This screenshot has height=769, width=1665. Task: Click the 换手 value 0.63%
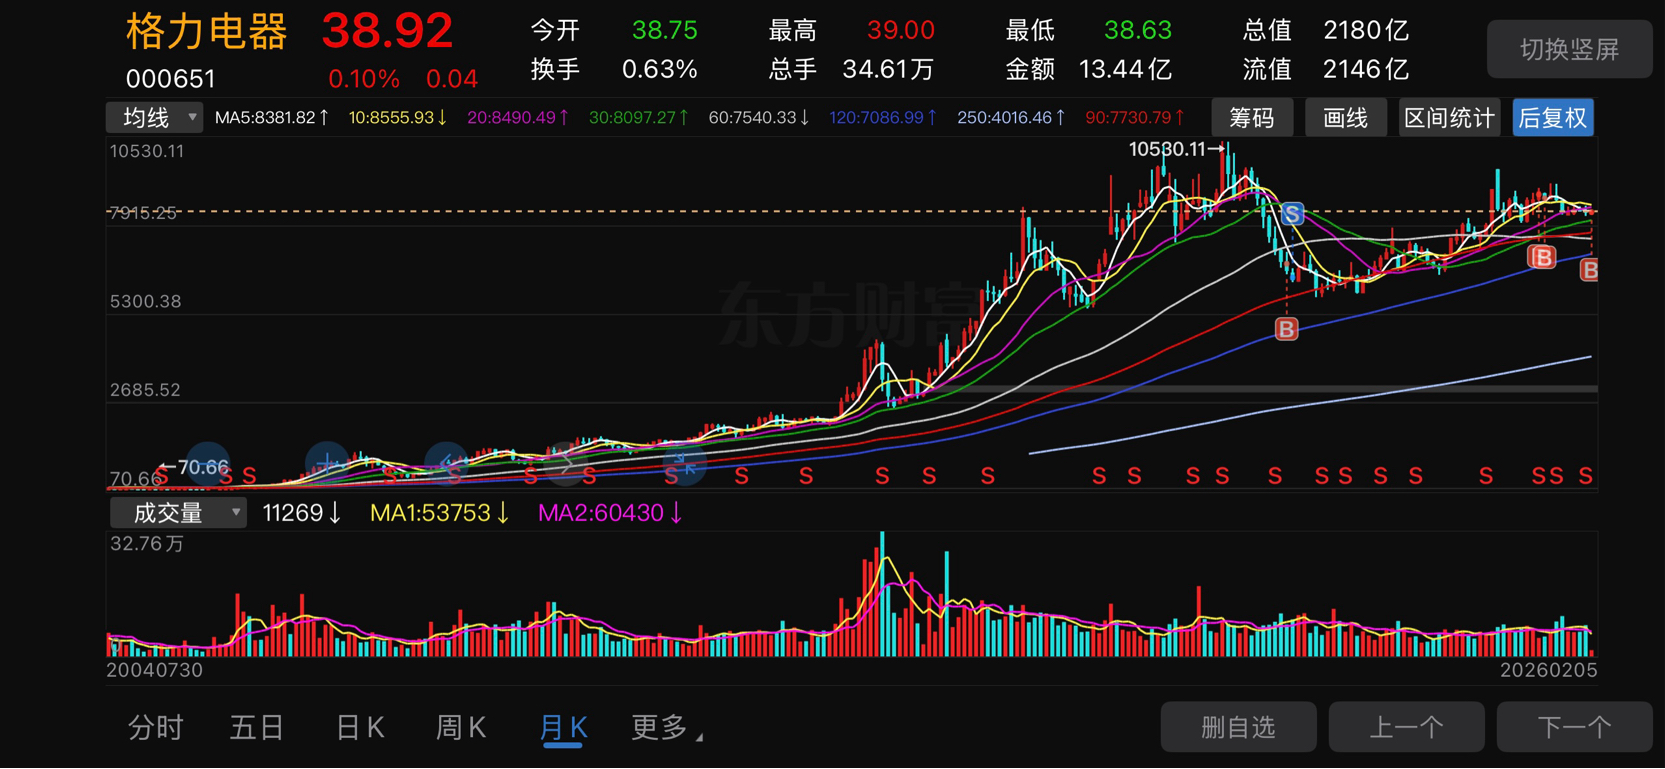tap(660, 70)
